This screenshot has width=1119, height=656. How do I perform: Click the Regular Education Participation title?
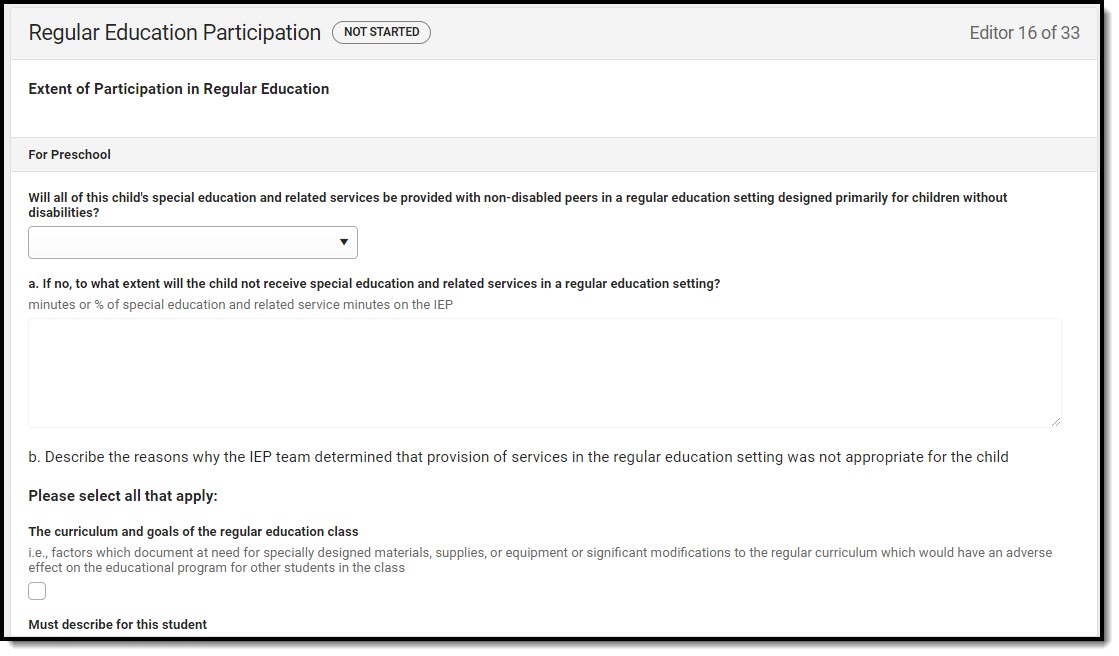175,33
